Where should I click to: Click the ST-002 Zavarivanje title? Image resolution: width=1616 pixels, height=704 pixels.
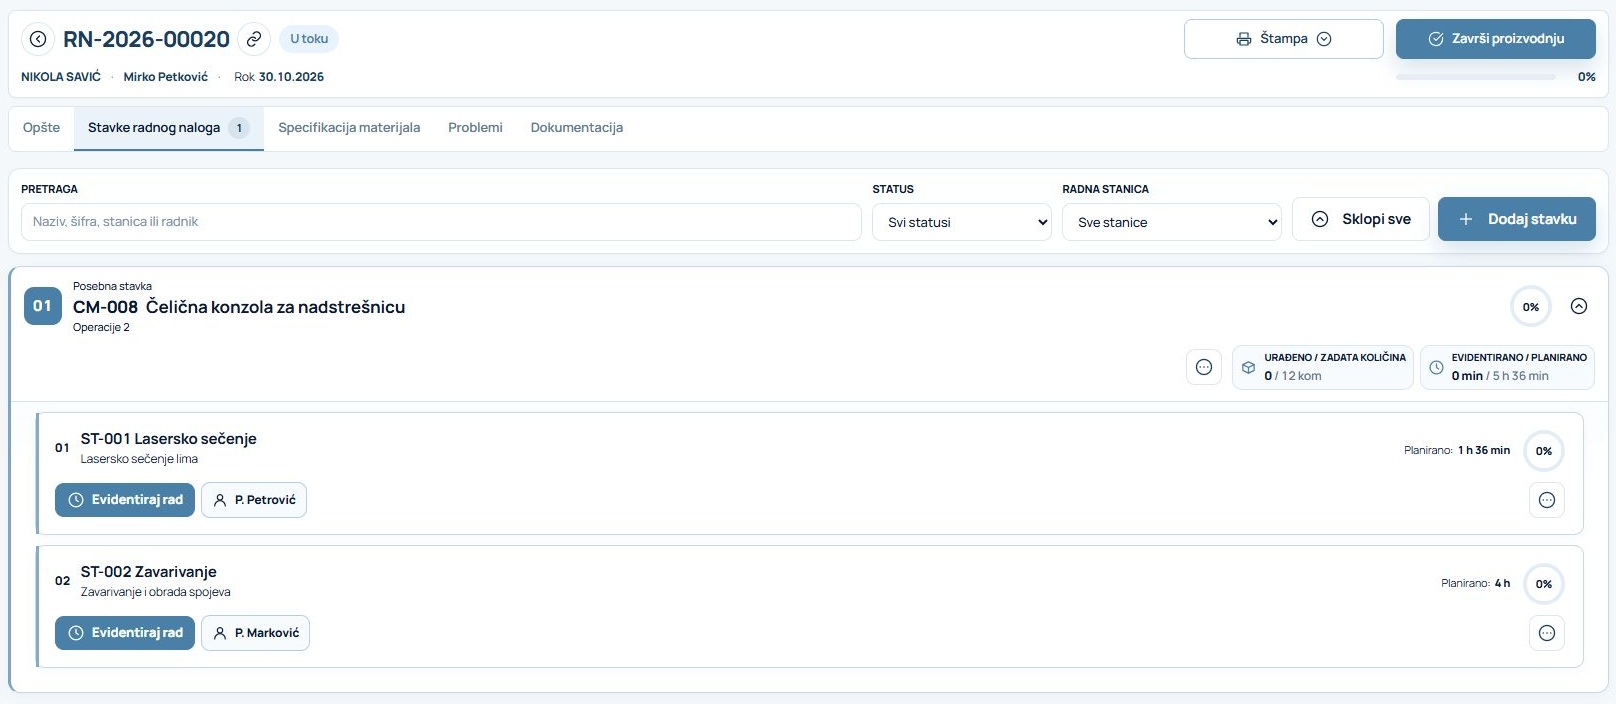(149, 572)
